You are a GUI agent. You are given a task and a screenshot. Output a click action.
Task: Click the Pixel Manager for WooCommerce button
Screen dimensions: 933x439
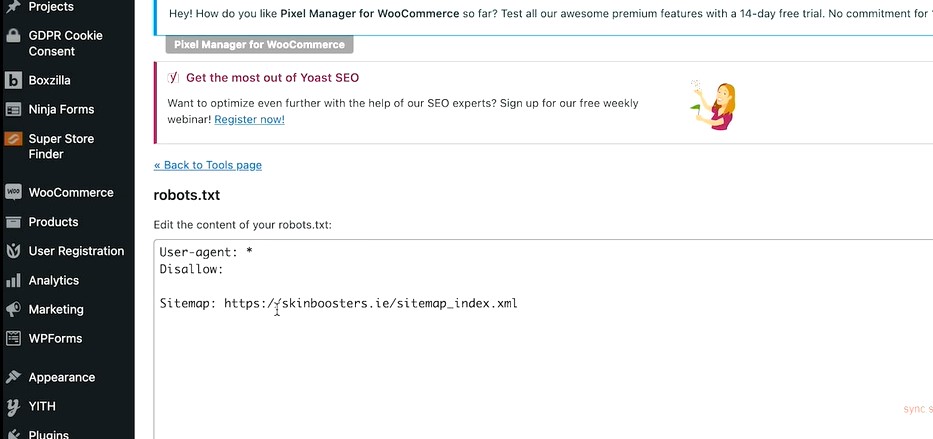pyautogui.click(x=259, y=45)
